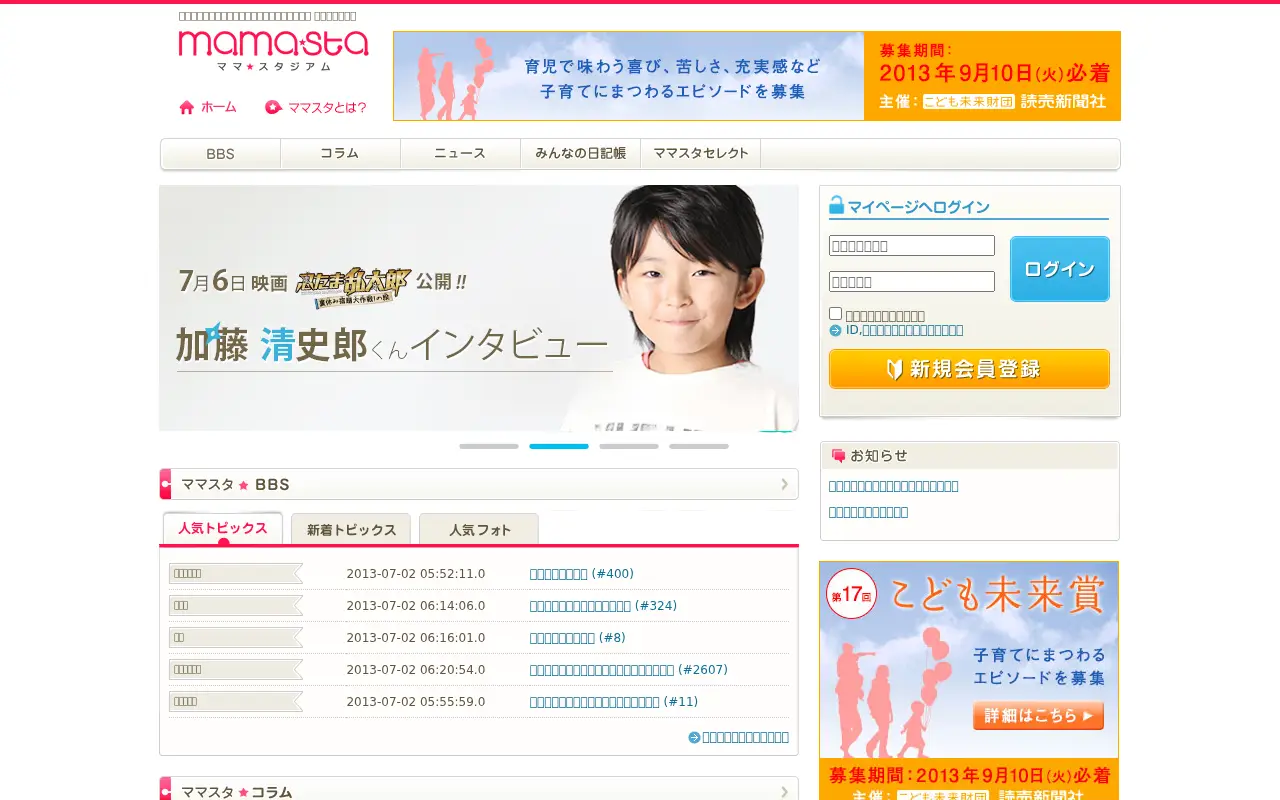Open the 加藤清史郎 interview slide

tap(479, 308)
